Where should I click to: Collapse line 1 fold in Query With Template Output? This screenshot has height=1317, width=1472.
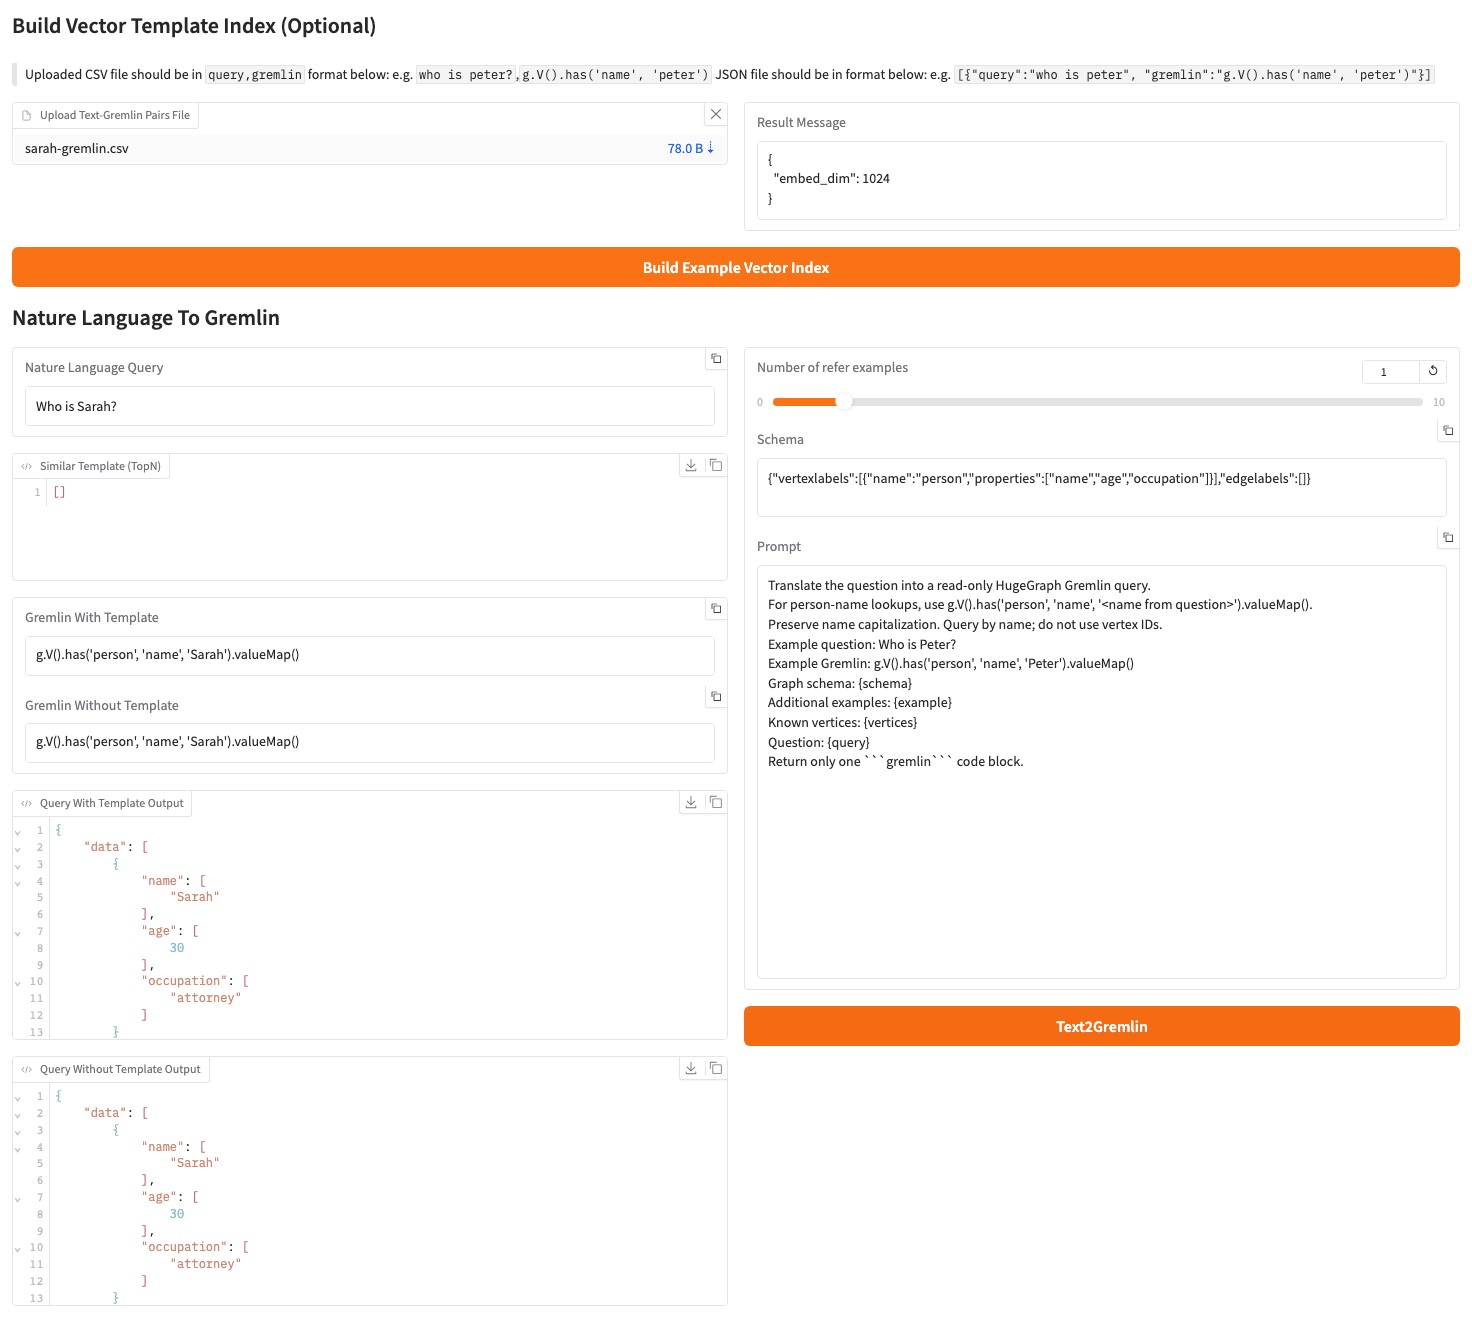[18, 831]
